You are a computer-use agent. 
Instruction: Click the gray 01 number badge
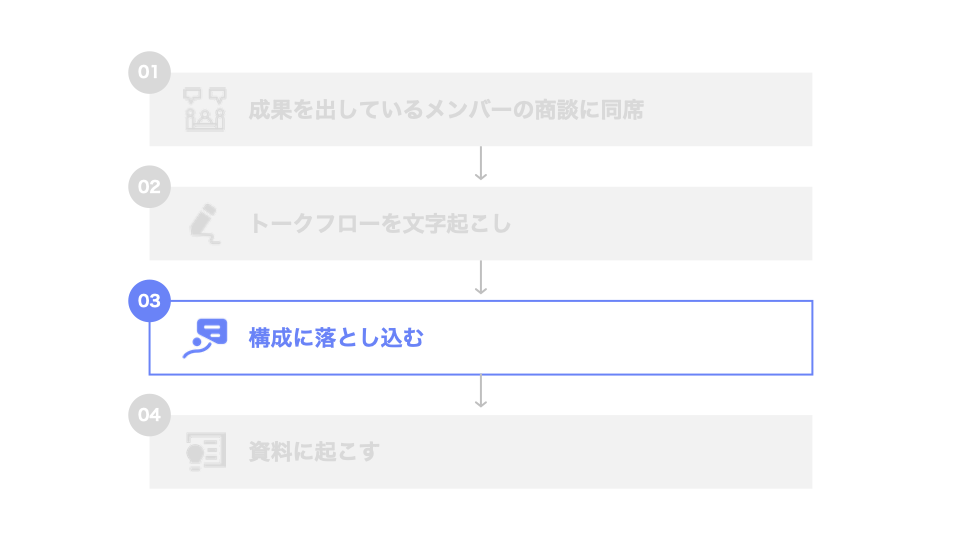coord(150,72)
